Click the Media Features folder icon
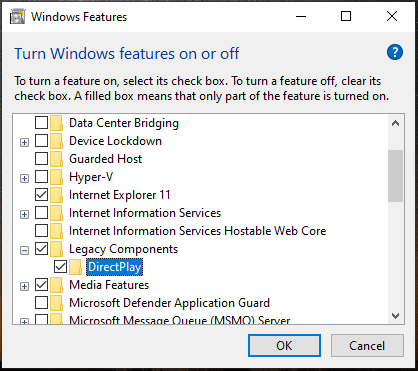Screen dimensions: 418x371 pos(57,285)
